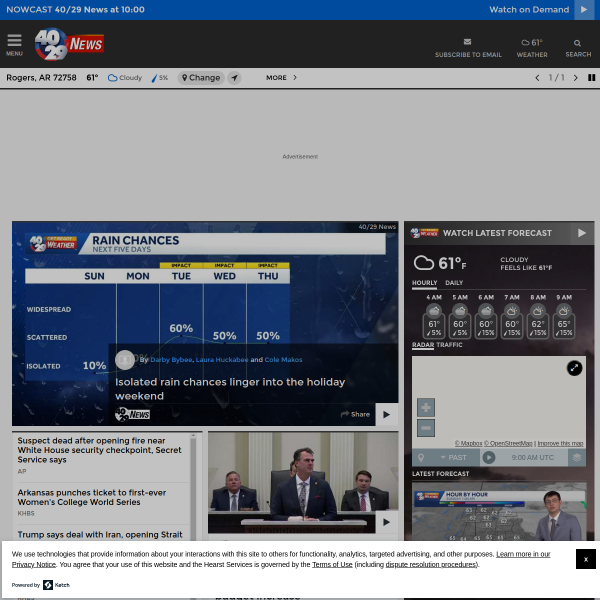Switch to the DAILY forecast tab
The height and width of the screenshot is (600, 600).
[x=454, y=283]
